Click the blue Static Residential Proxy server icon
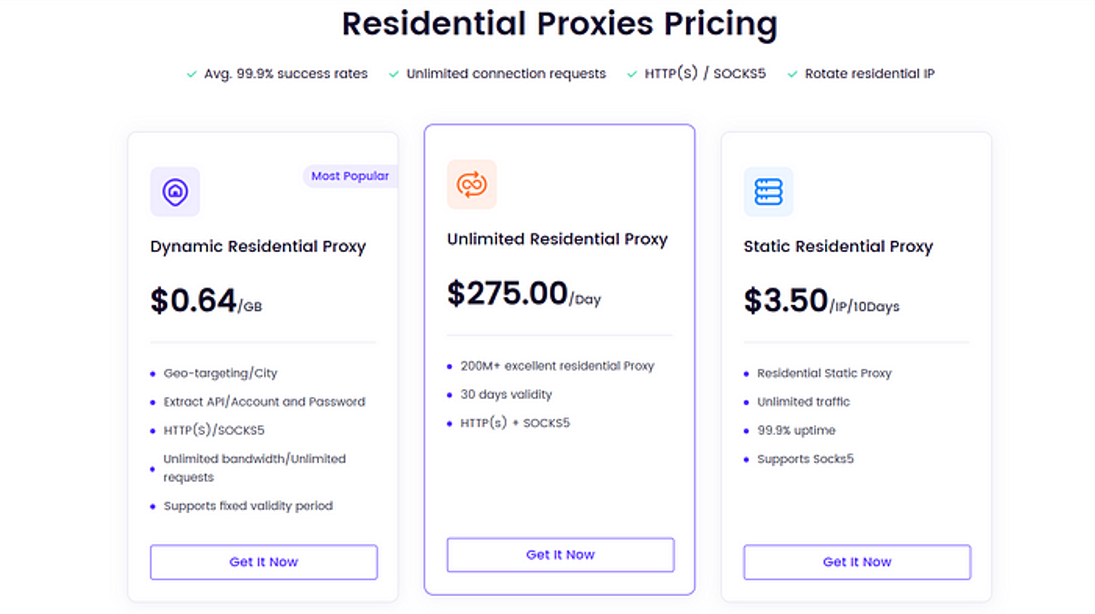The image size is (1095, 614). [768, 191]
